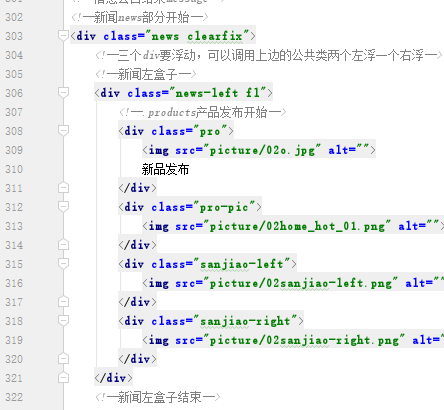Select line number 309 in gutter
Image resolution: width=444 pixels, height=410 pixels.
coord(14,150)
